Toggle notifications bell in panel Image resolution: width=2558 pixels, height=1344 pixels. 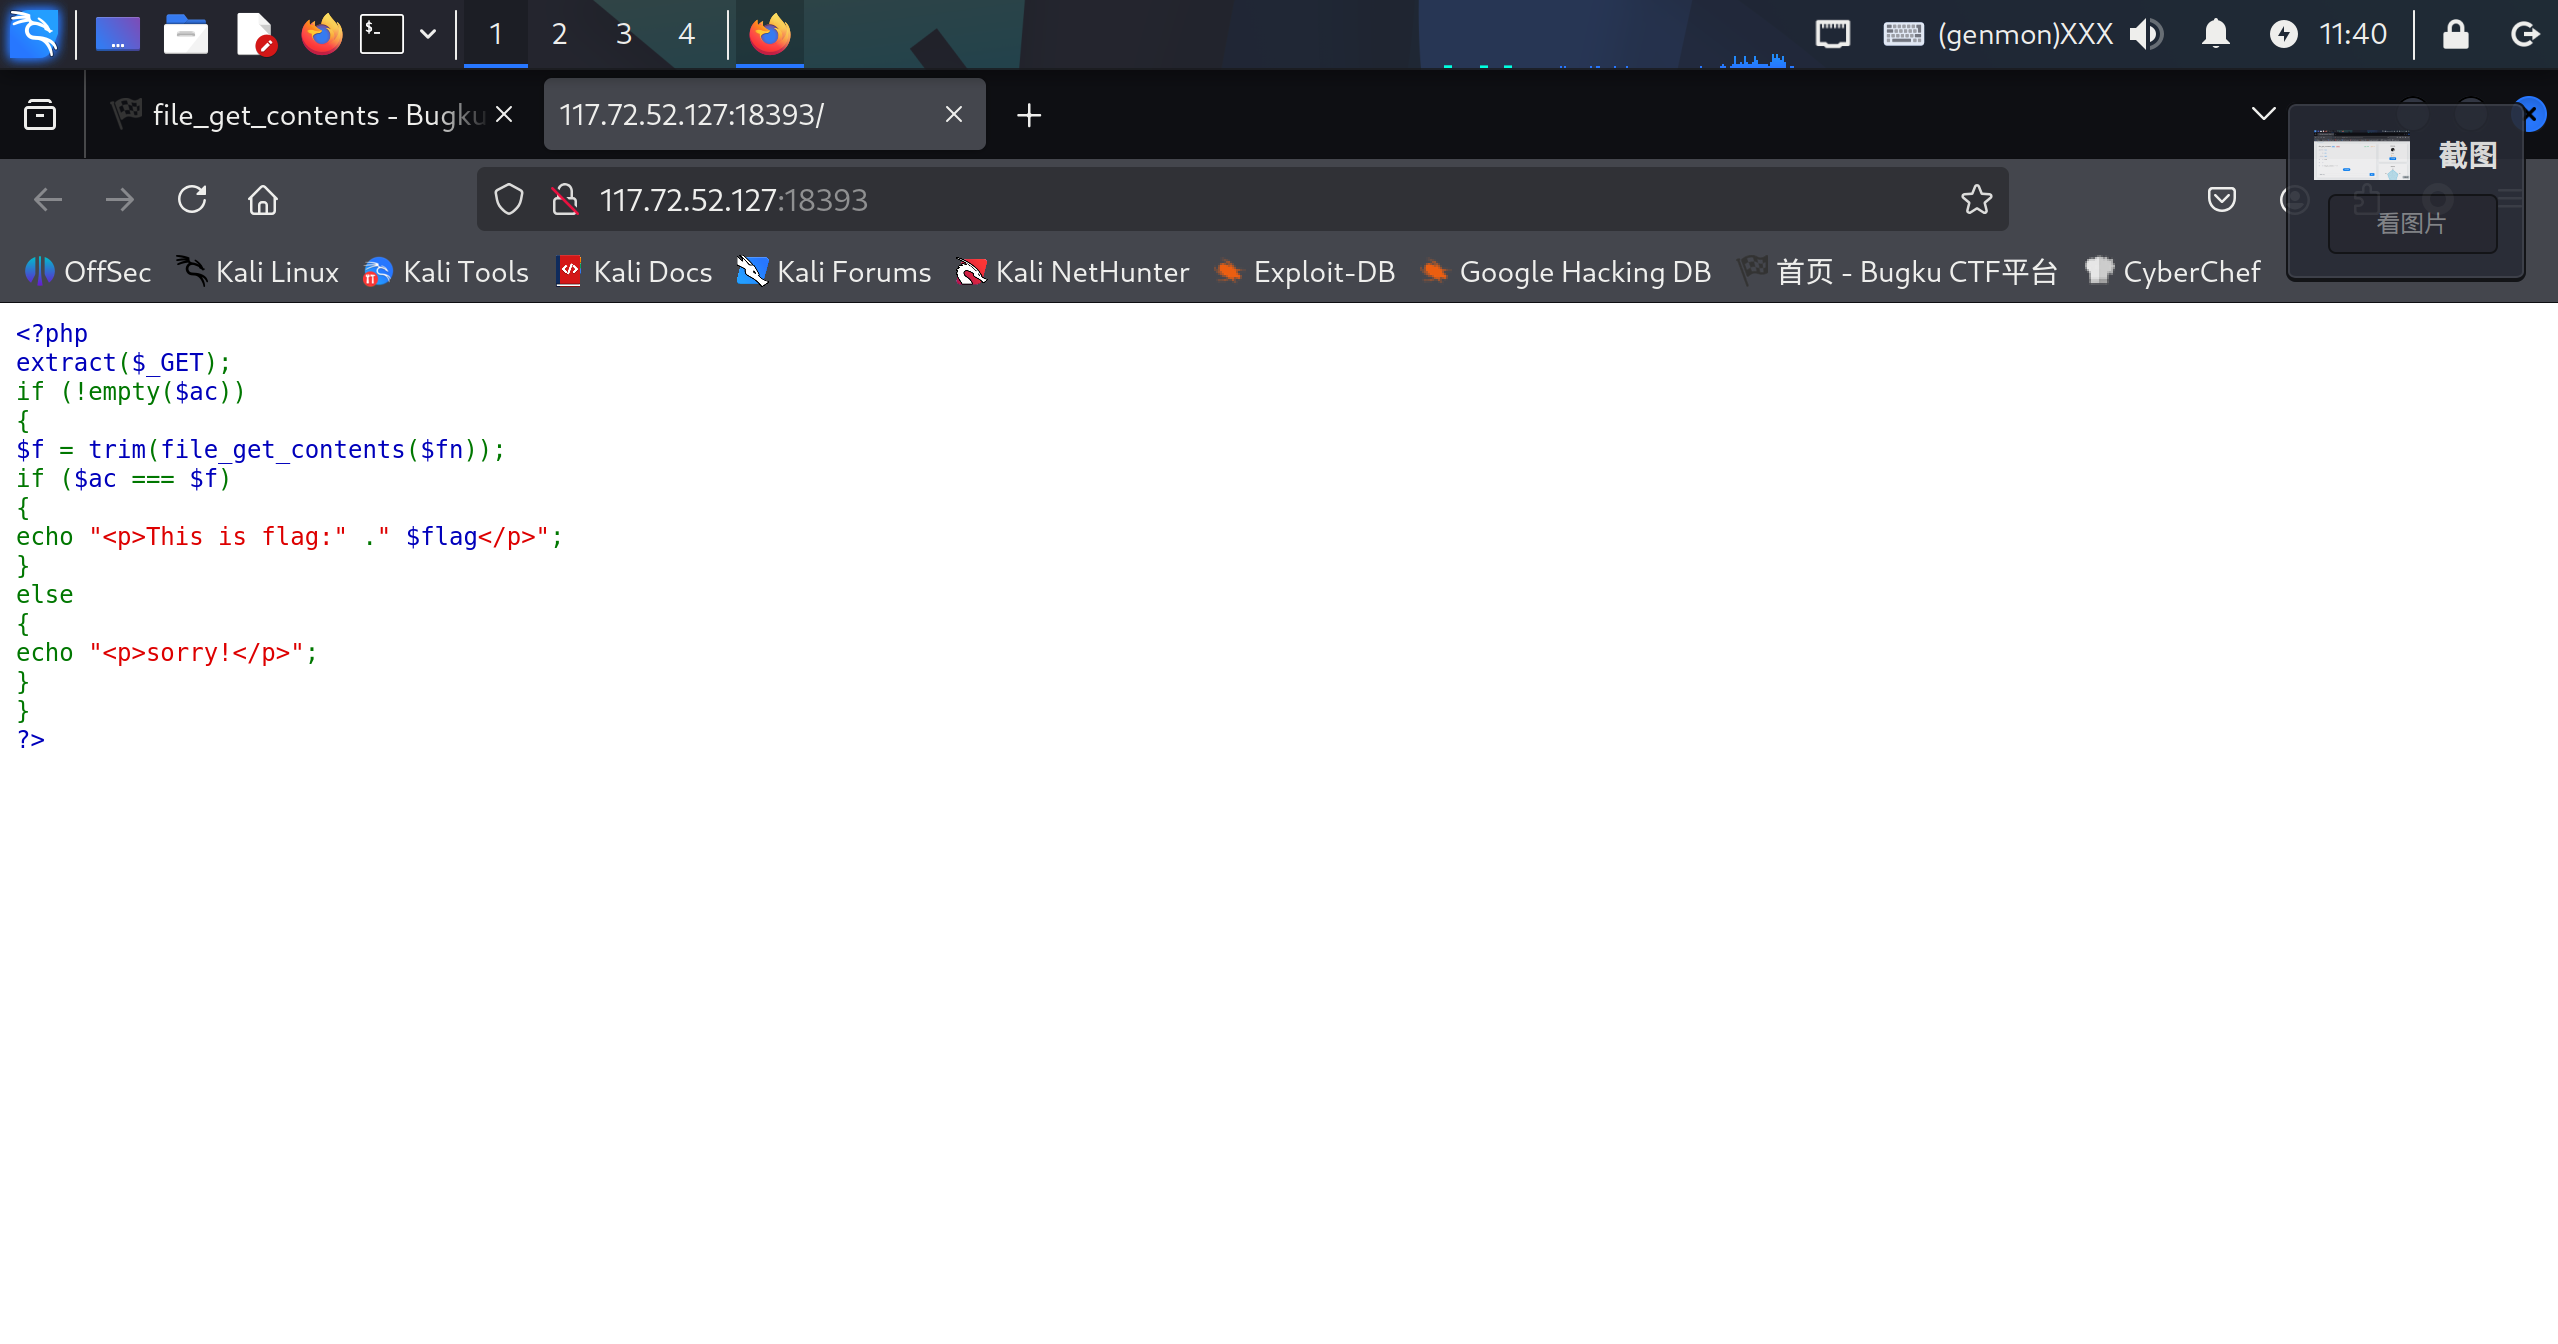(x=2215, y=34)
